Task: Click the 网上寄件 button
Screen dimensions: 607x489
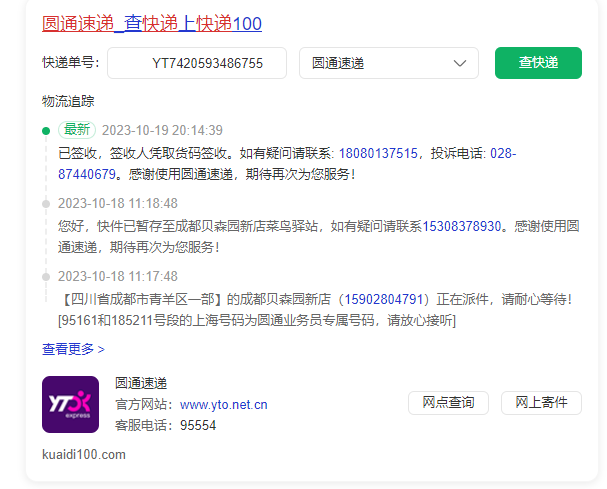Action: click(x=541, y=403)
